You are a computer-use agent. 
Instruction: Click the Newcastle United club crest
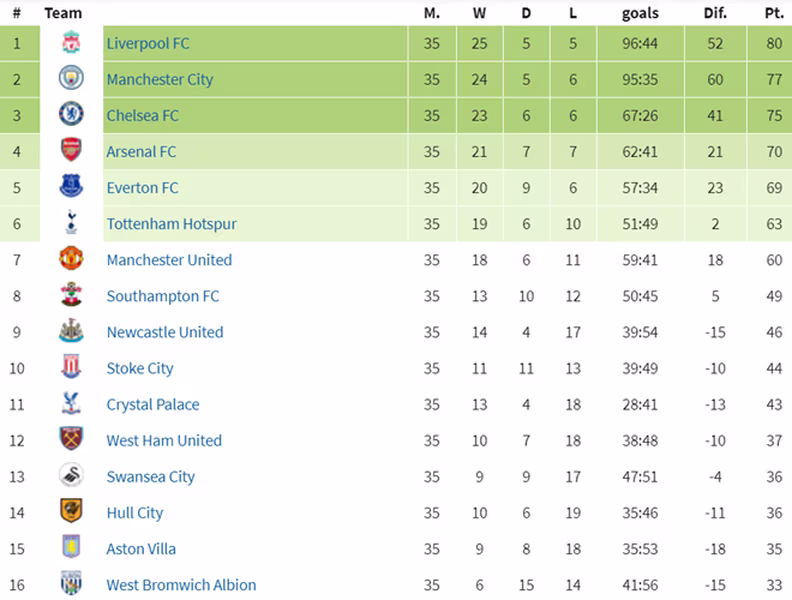[71, 331]
